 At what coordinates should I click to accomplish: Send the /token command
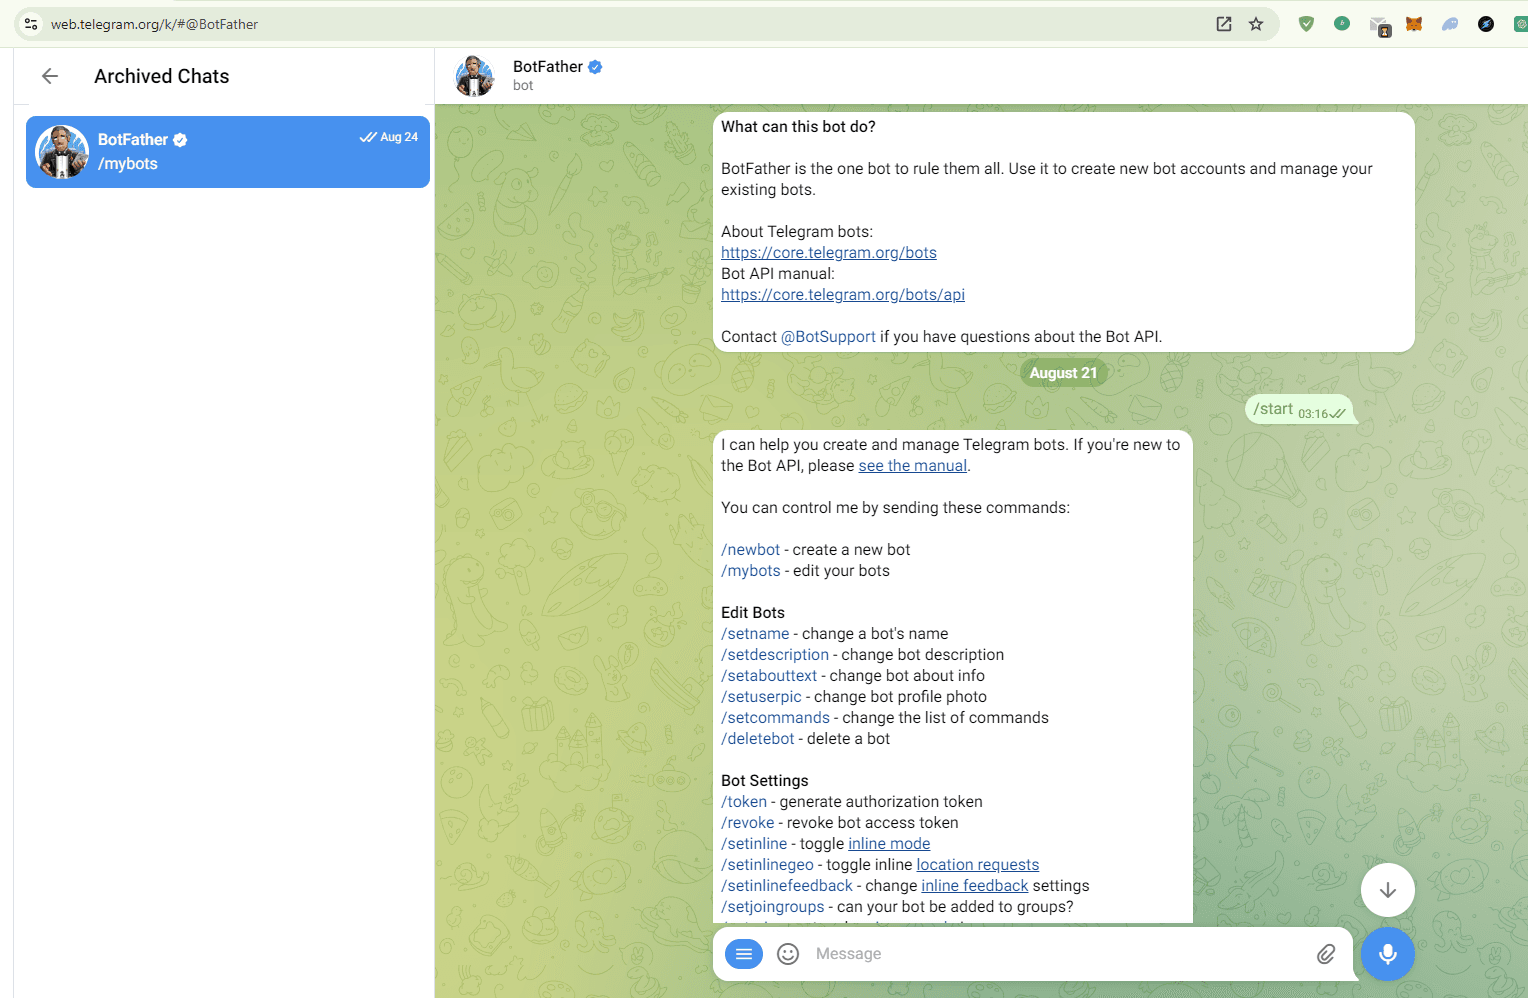click(x=744, y=802)
